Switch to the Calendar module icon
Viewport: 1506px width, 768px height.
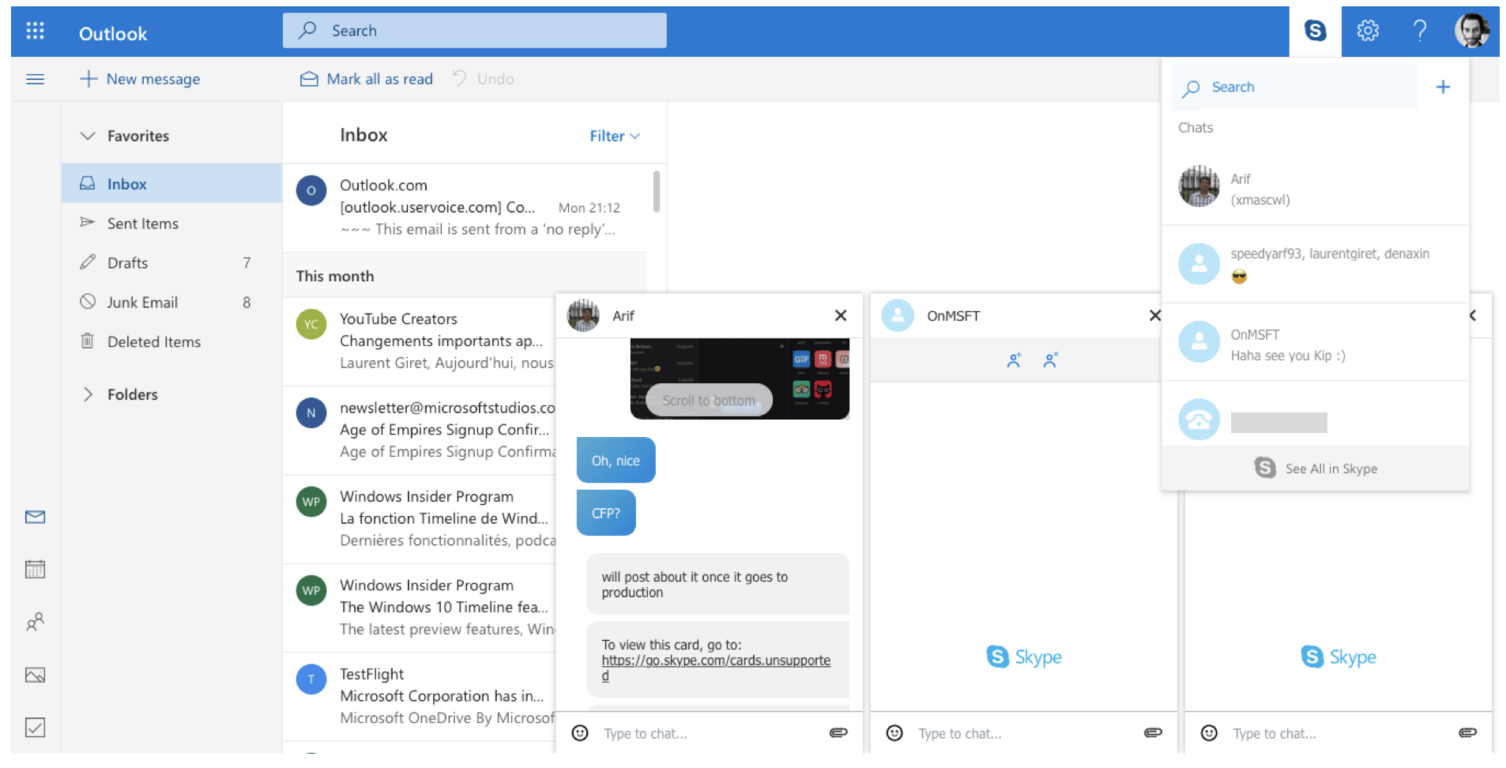(x=35, y=569)
